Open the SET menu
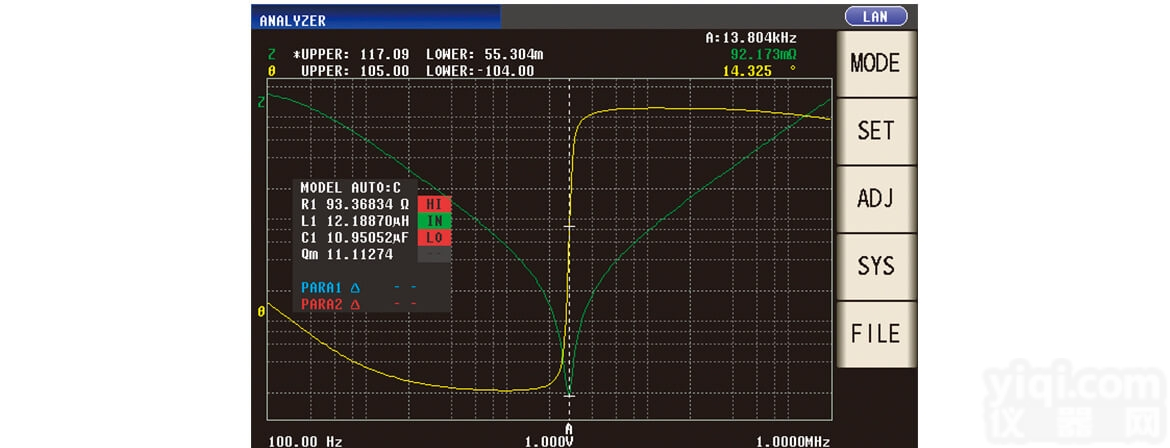 pyautogui.click(x=875, y=131)
